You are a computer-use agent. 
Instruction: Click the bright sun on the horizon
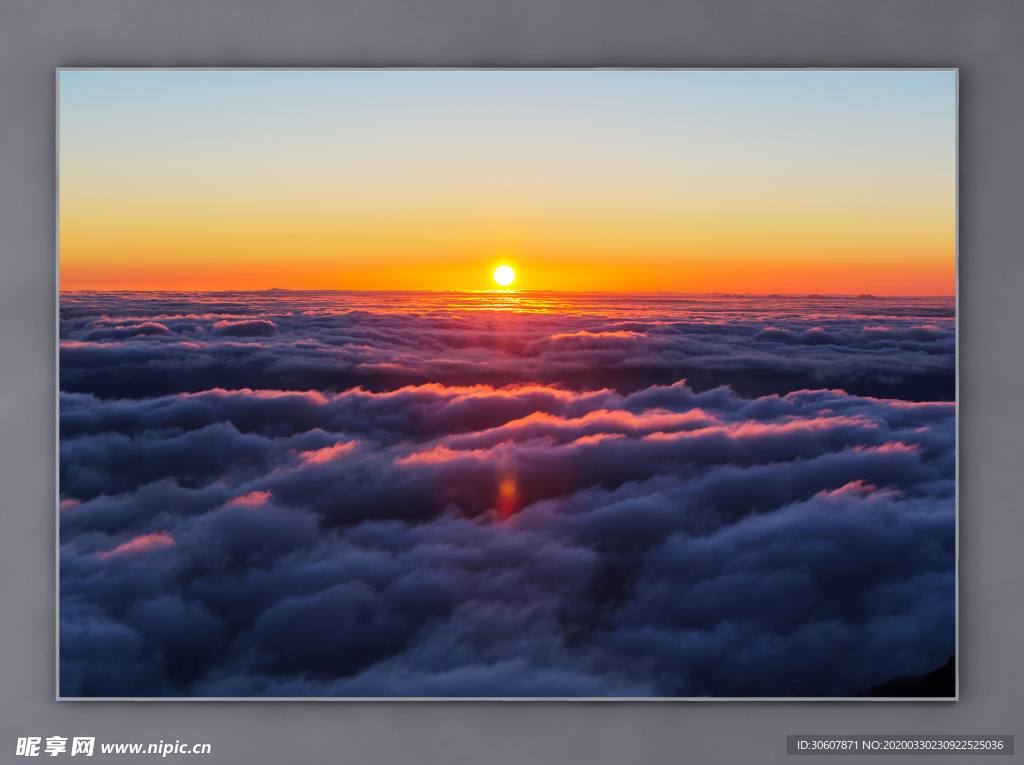(504, 275)
